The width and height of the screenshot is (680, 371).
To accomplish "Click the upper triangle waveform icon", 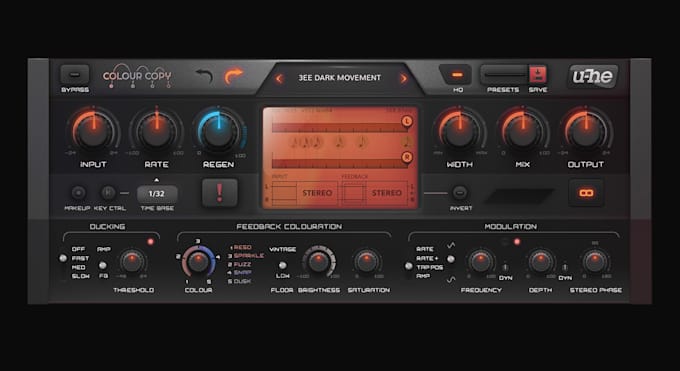I will coord(451,246).
